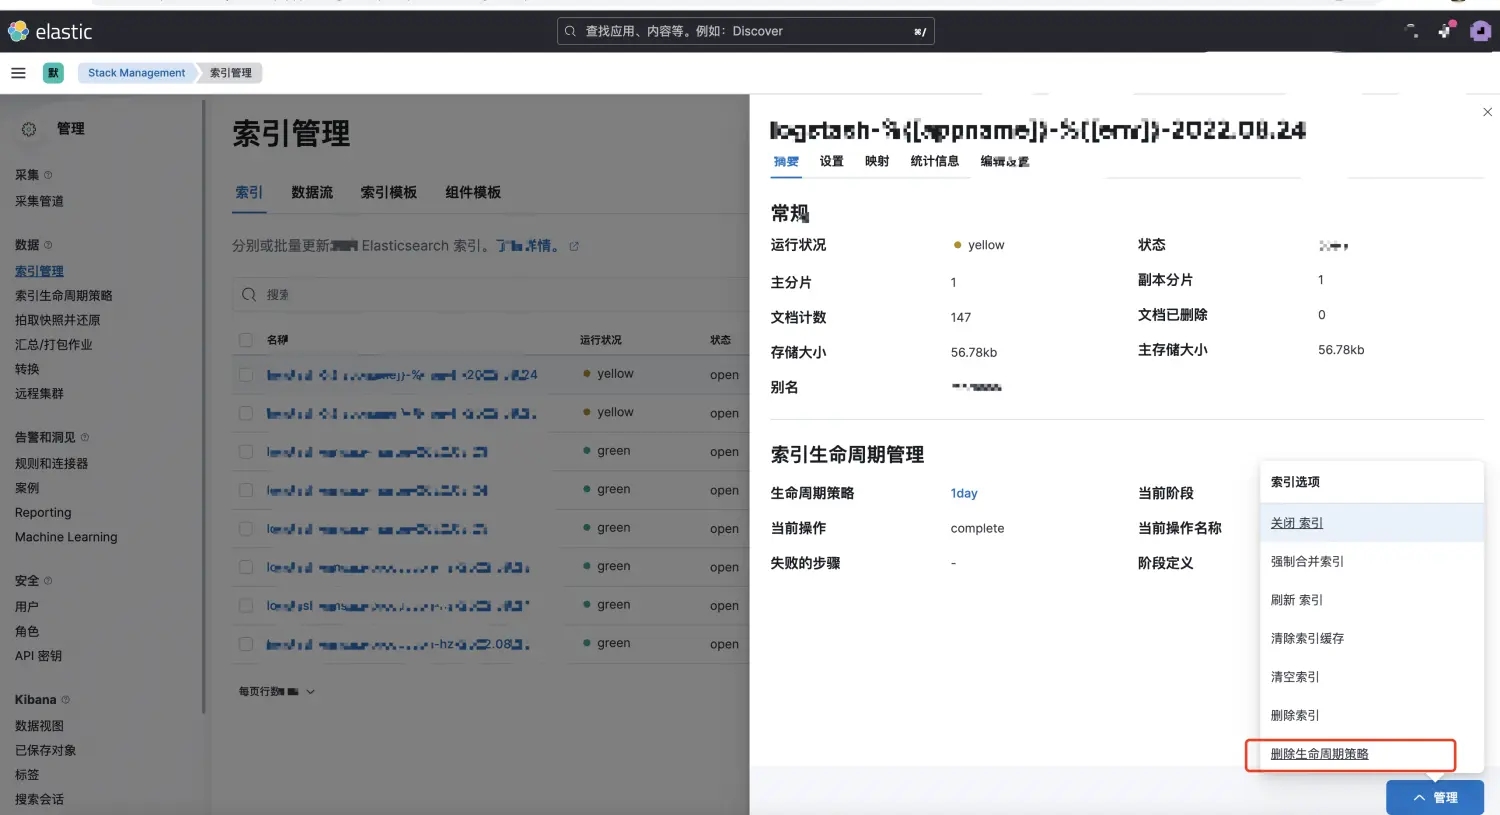Open 数据视图 in sidebar
This screenshot has width=1500, height=815.
coord(39,726)
